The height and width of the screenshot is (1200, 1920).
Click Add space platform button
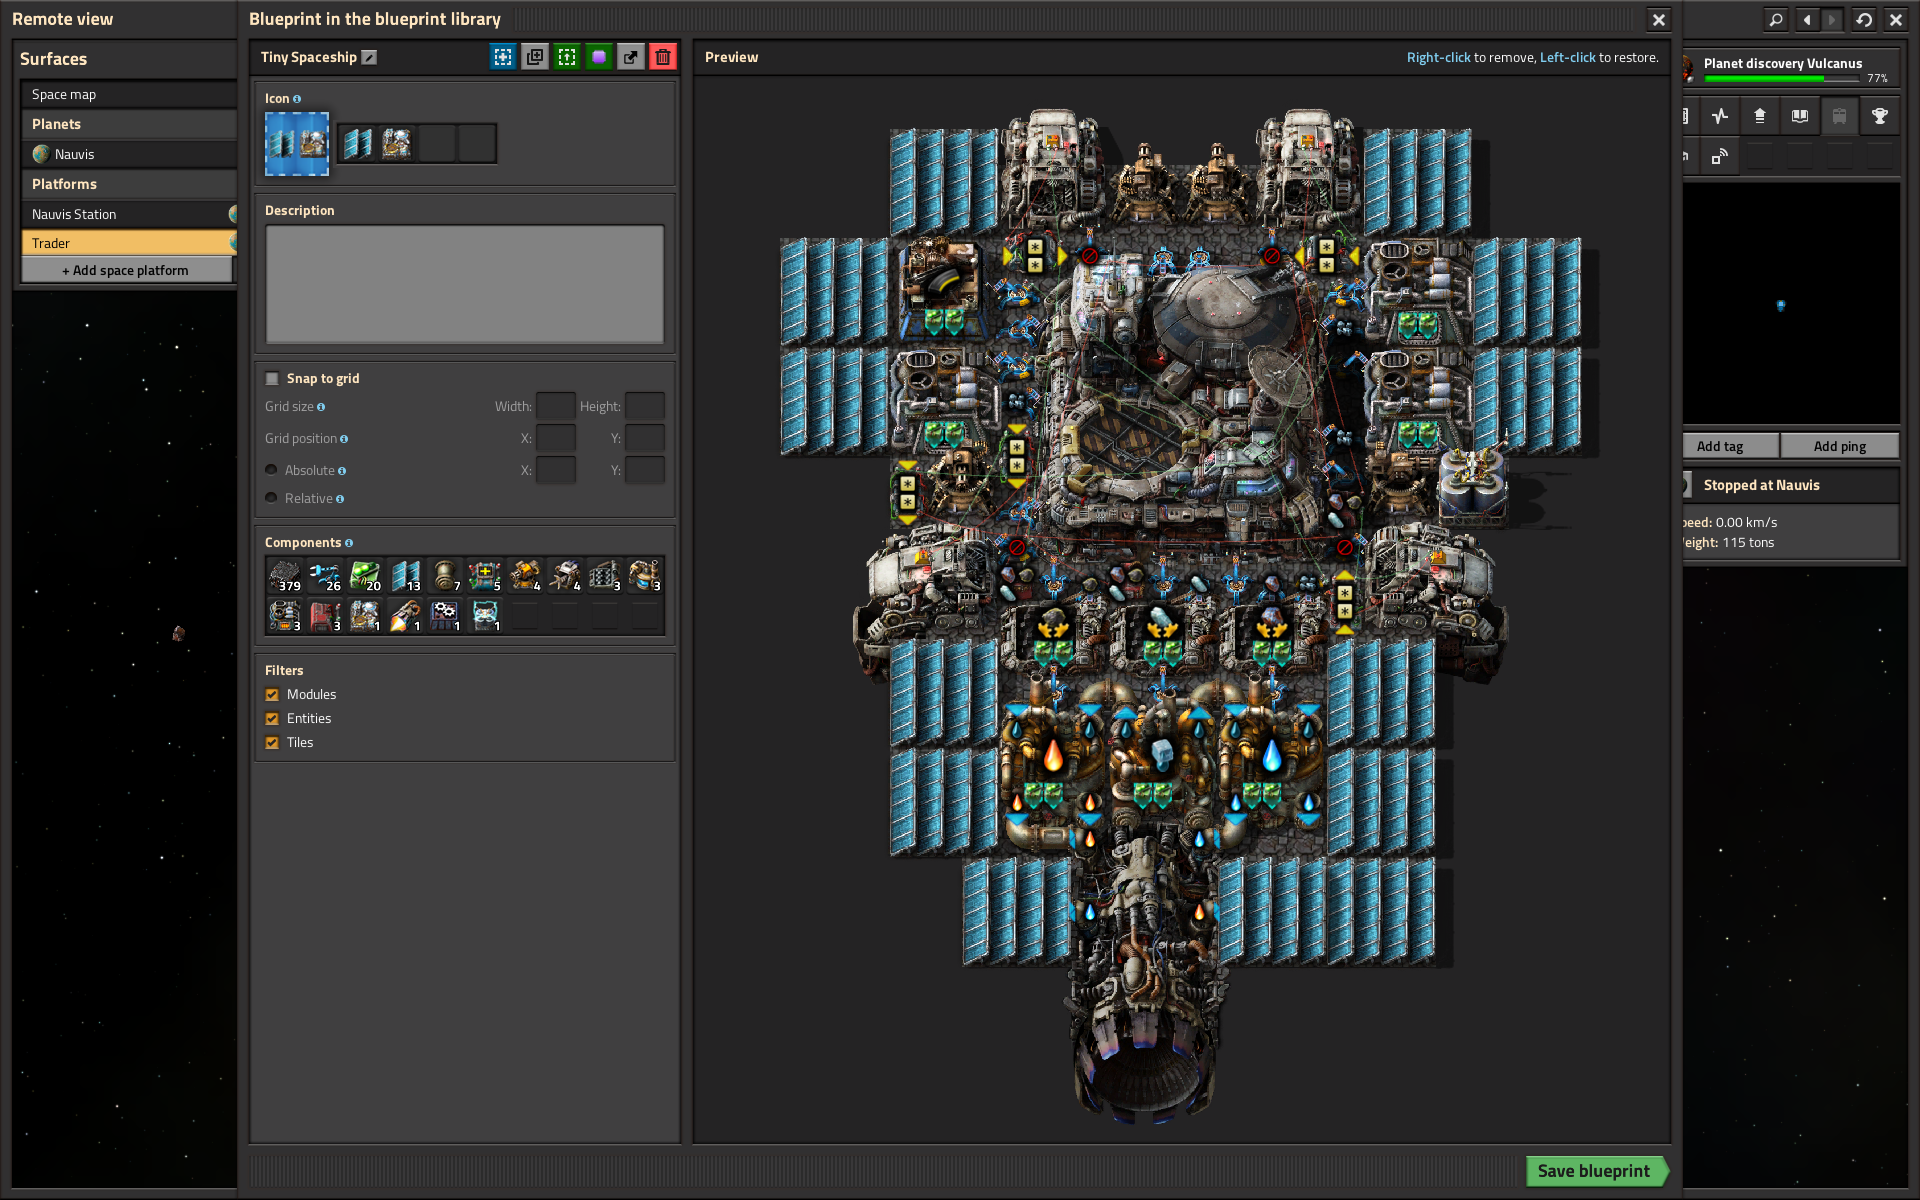tap(126, 270)
